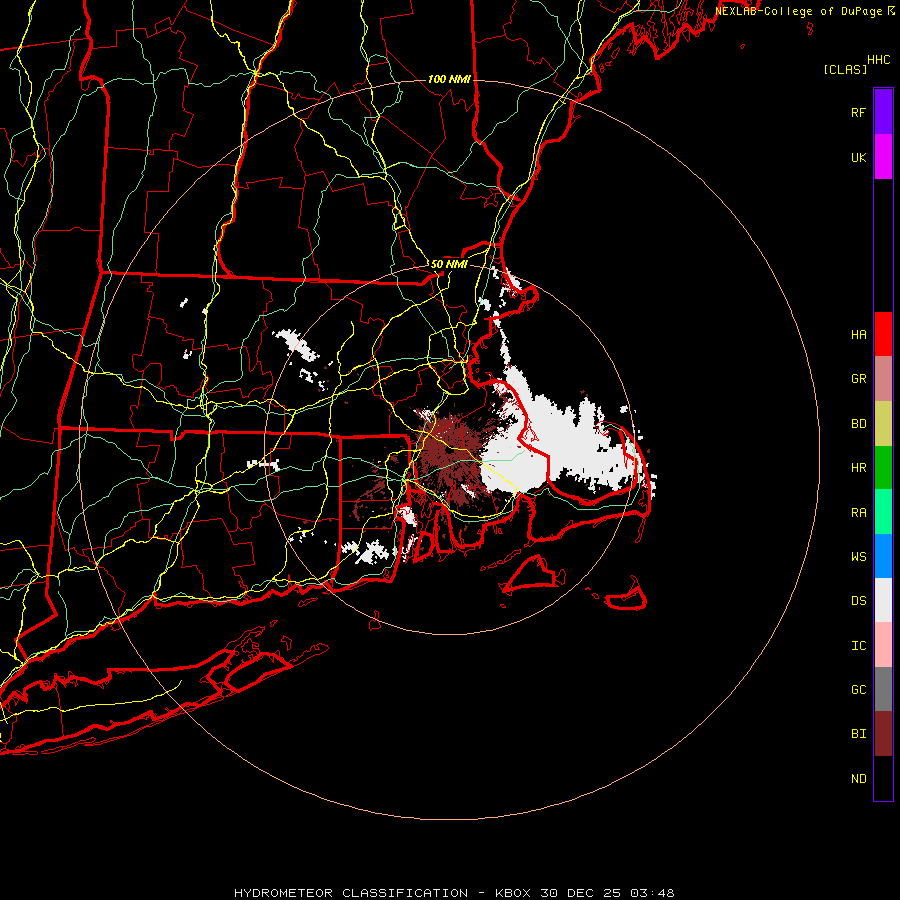This screenshot has height=900, width=900.
Task: Click the WS blue legend swatch
Action: 883,556
